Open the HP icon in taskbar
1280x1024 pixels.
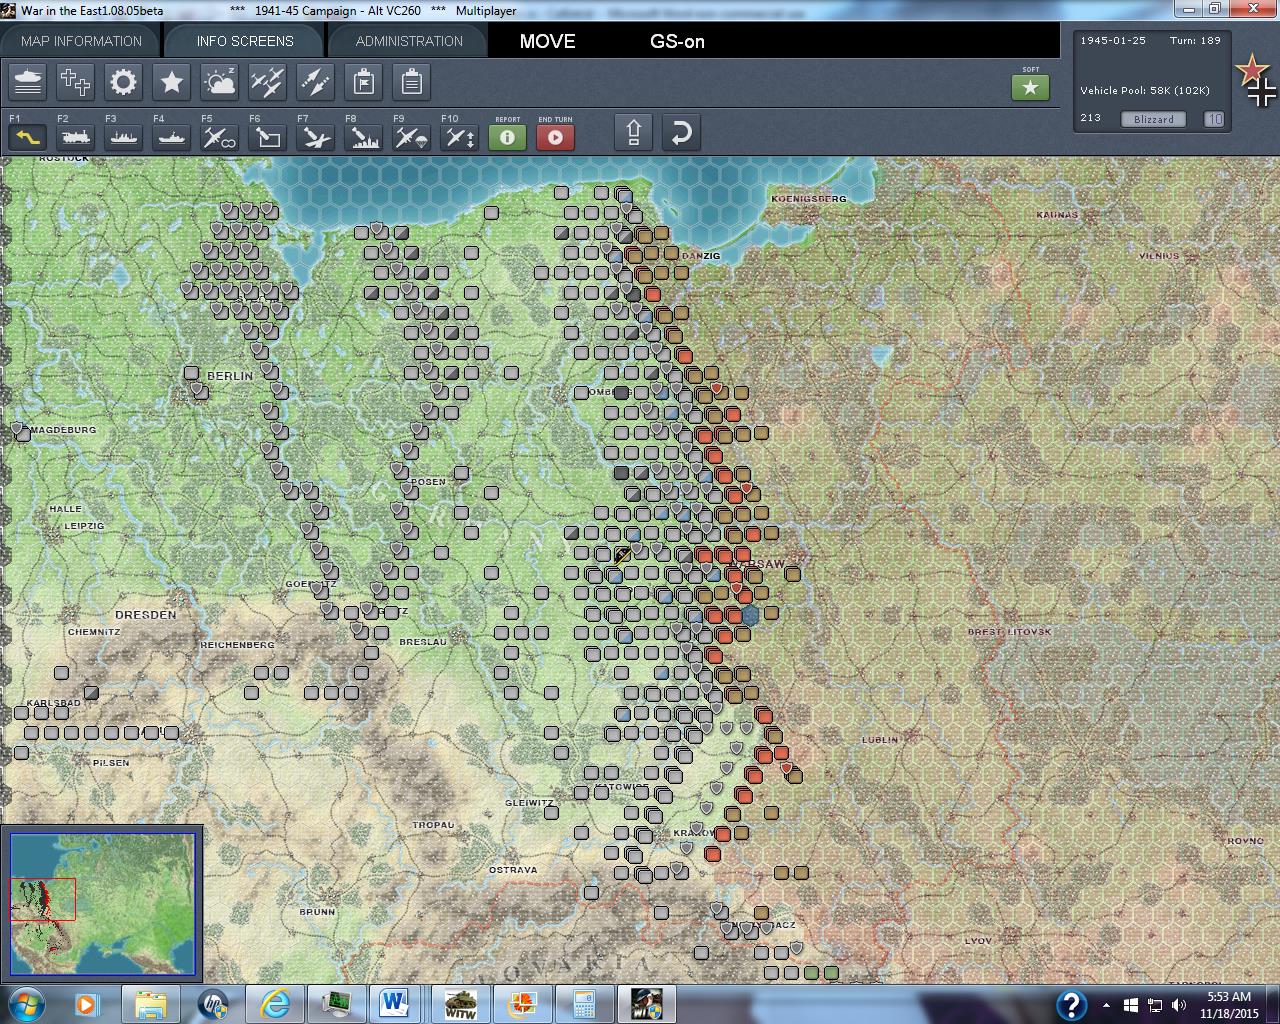[x=213, y=1004]
